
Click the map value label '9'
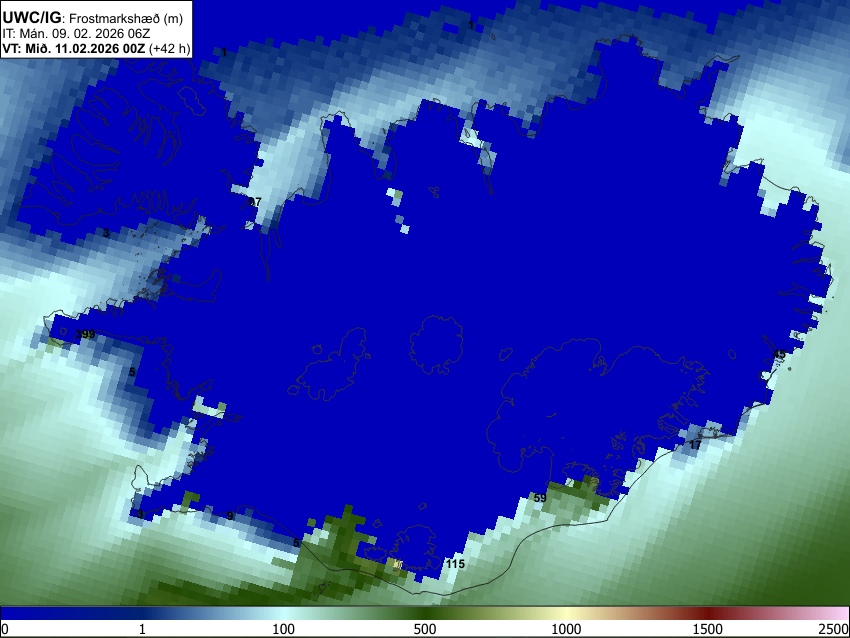(x=230, y=515)
